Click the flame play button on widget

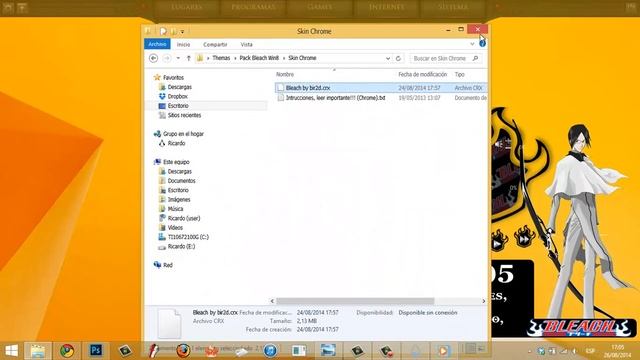(498, 241)
